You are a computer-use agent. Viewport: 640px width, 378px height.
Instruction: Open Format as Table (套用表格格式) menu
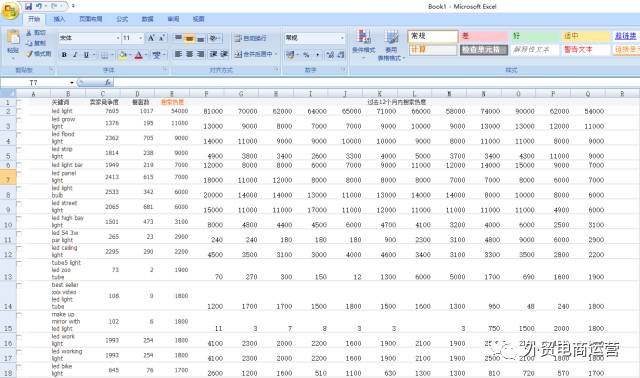[391, 45]
